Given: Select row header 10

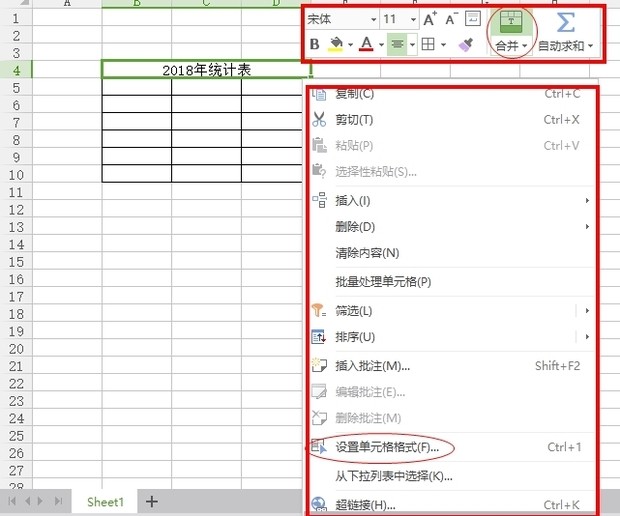Looking at the screenshot, I should point(16,174).
